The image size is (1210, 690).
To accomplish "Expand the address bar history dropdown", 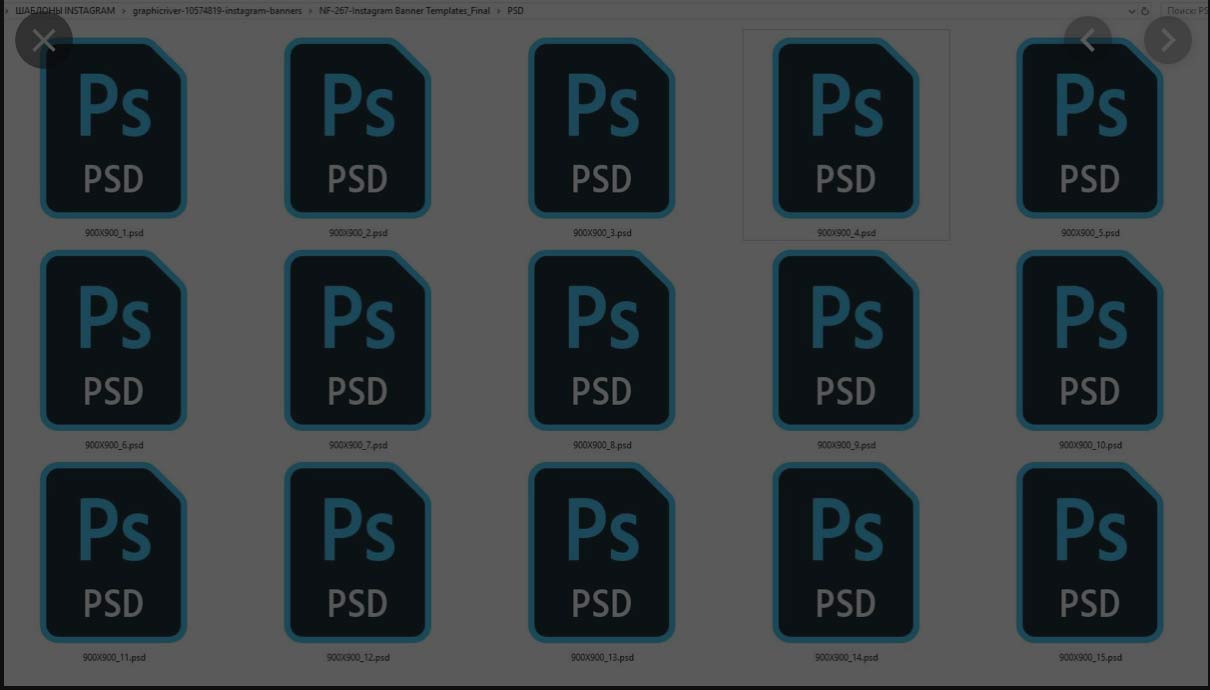I will pos(1131,10).
